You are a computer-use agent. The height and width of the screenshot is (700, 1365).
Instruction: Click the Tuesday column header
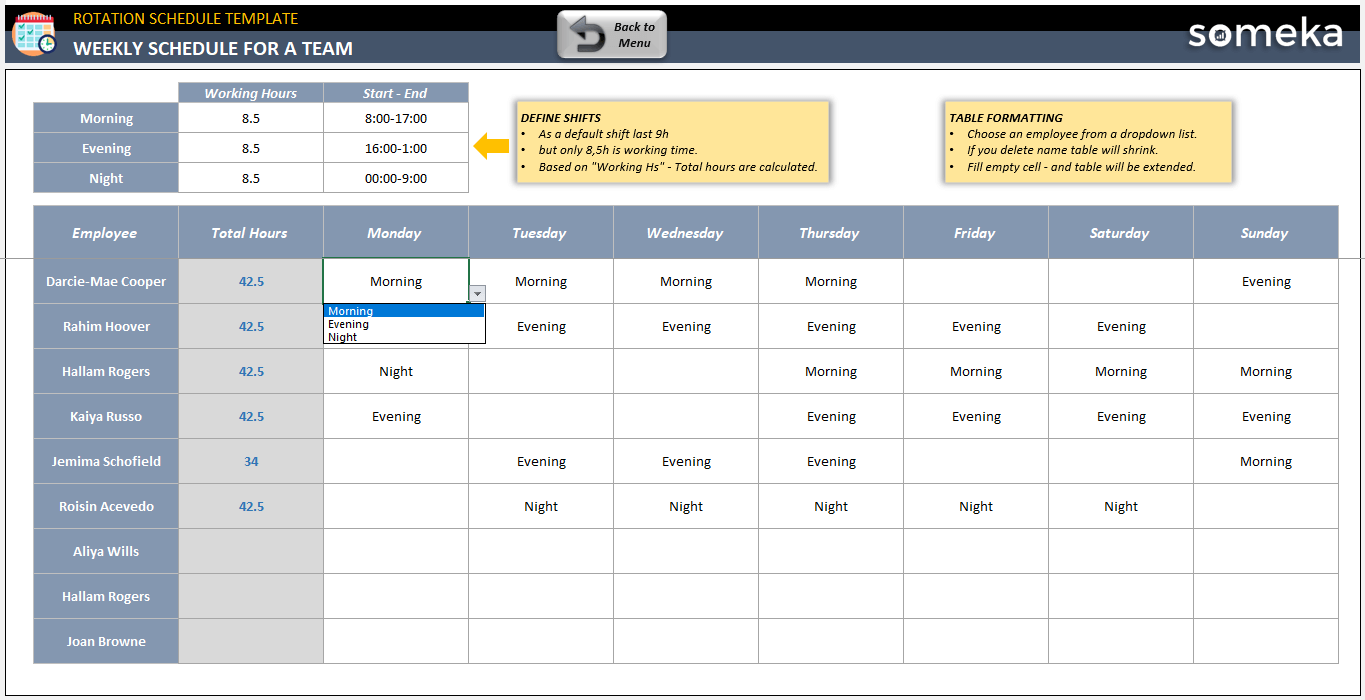(x=541, y=232)
